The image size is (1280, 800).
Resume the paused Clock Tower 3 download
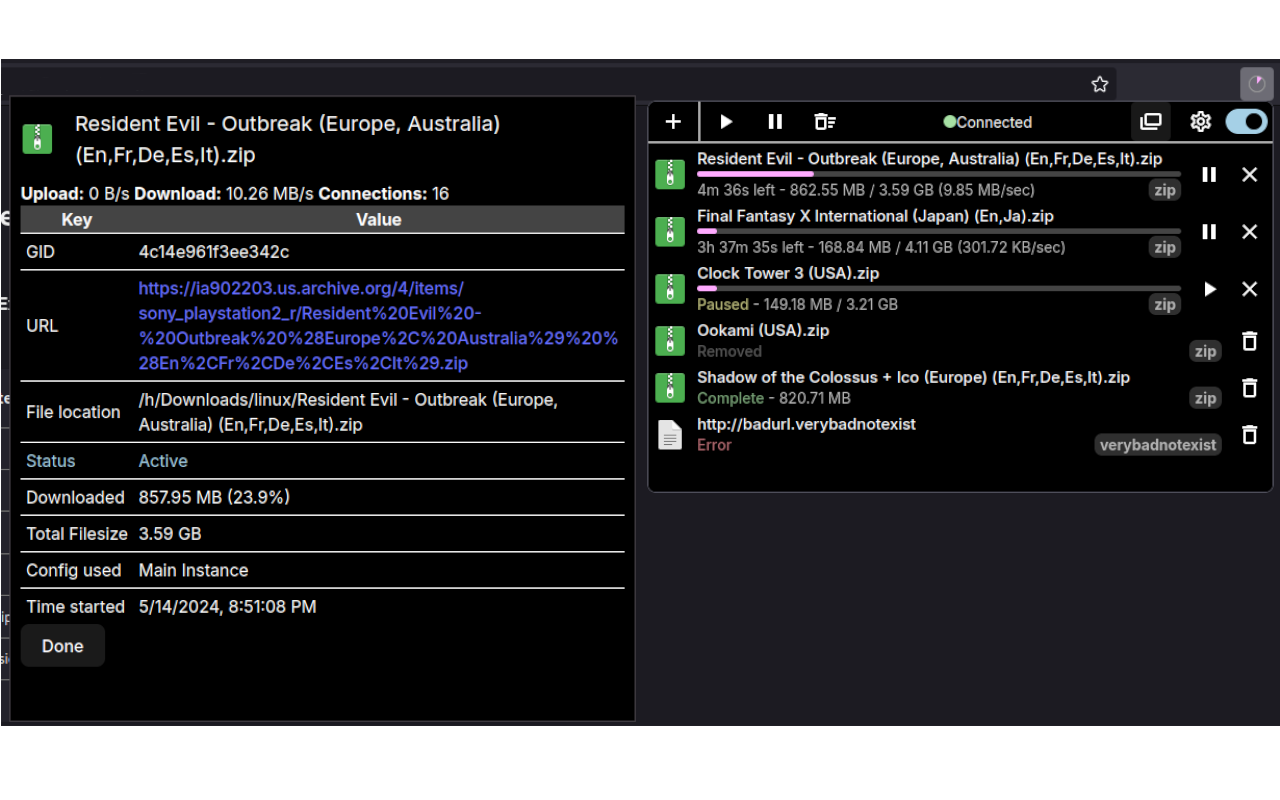pos(1210,289)
